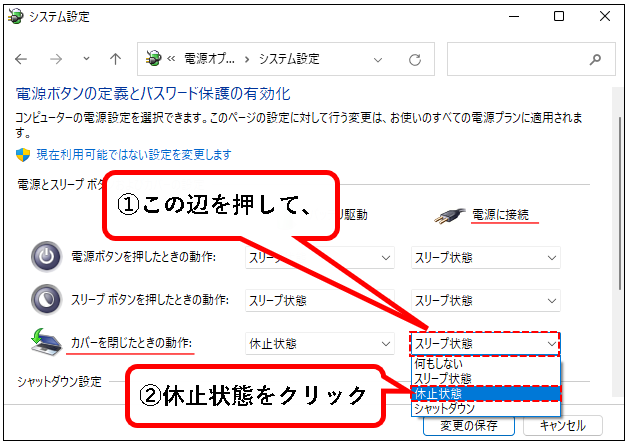Click the 電源オプ... breadcrumb
Viewport: 631px width, 444px height.
pyautogui.click(x=209, y=59)
